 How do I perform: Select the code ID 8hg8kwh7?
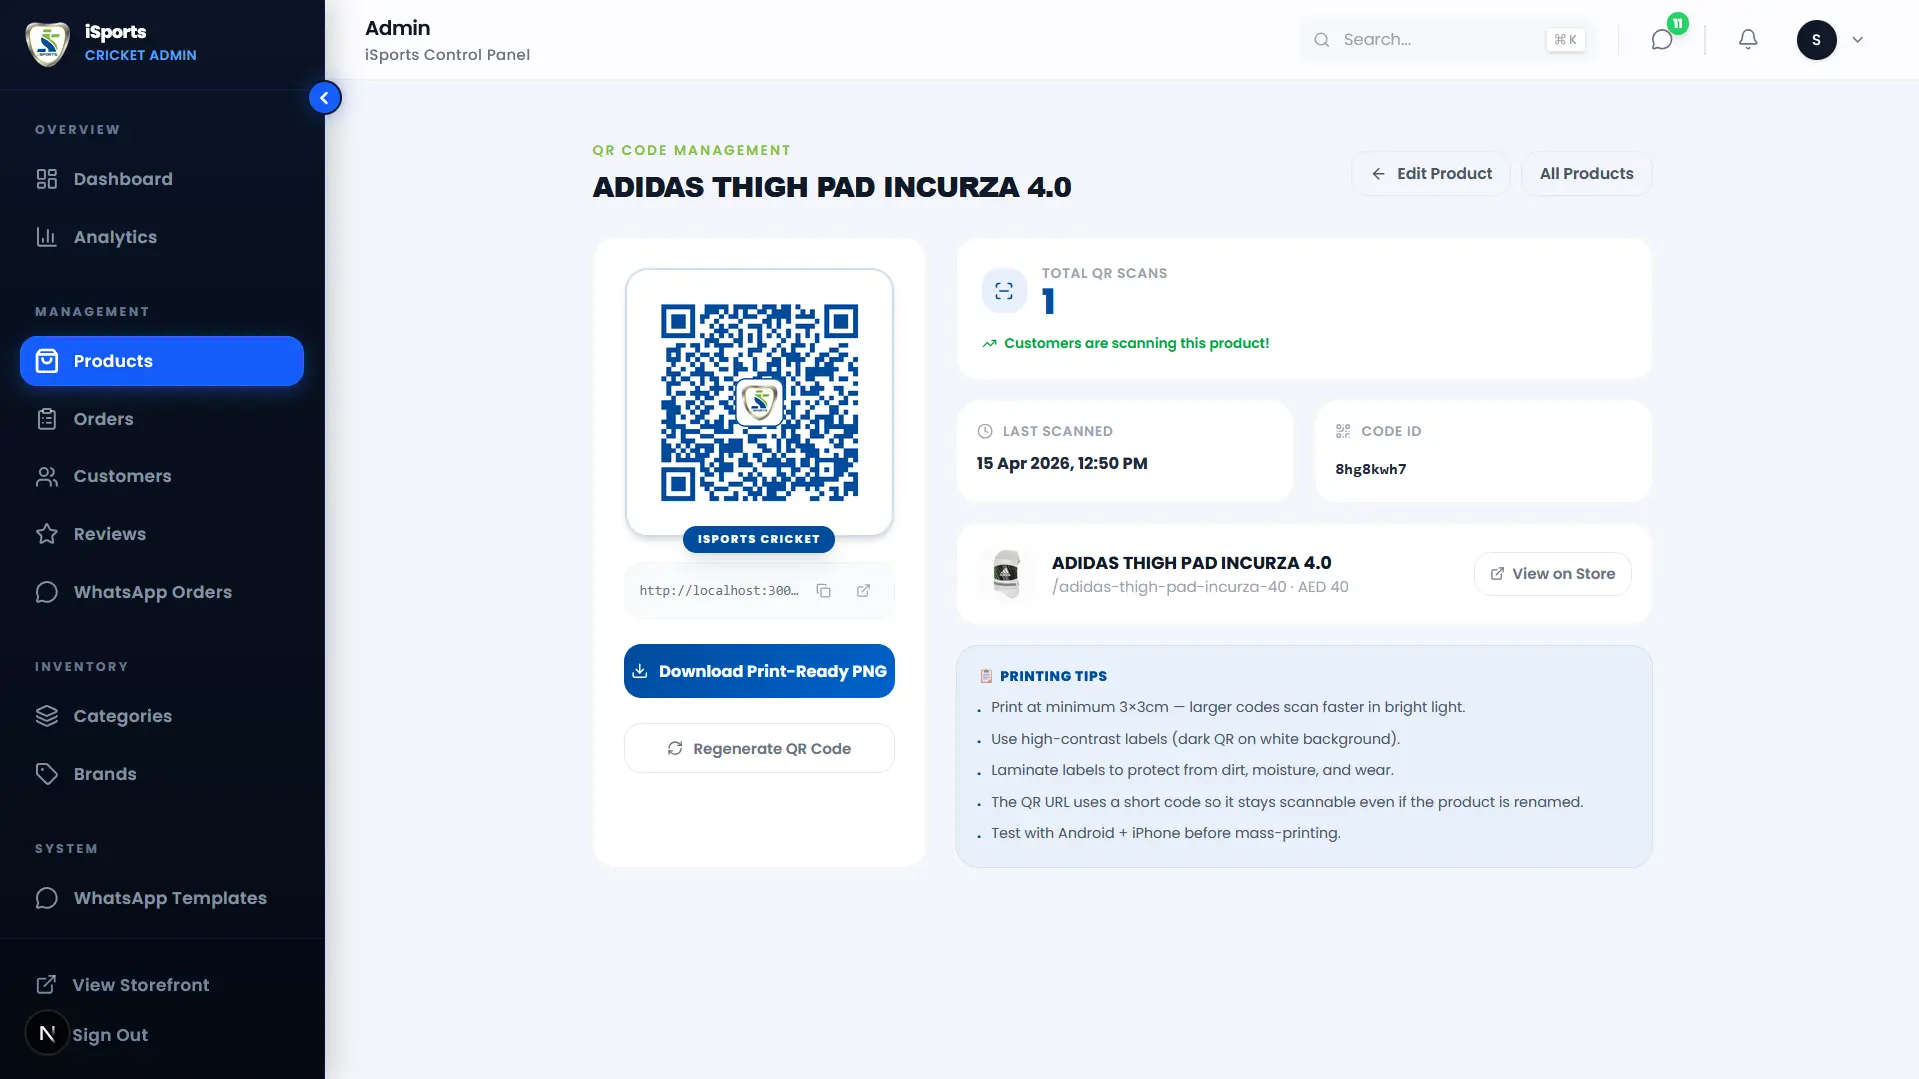1371,469
